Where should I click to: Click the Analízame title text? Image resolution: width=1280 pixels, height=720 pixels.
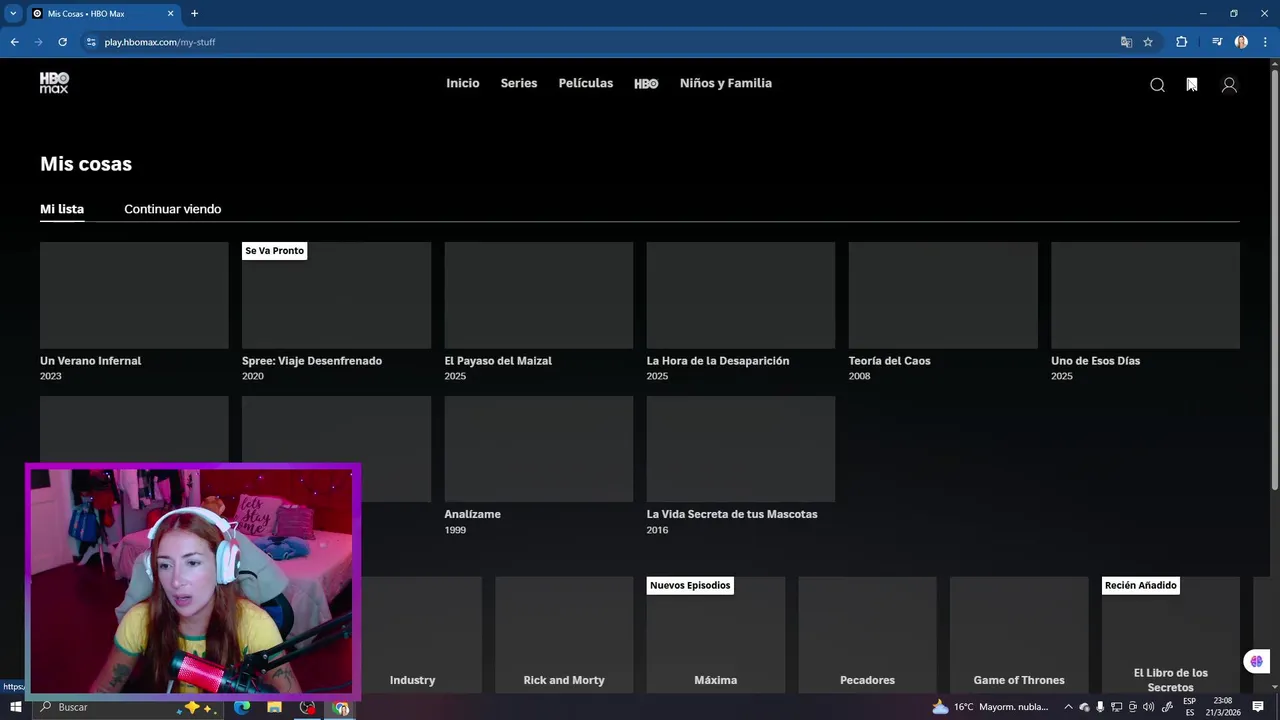(472, 514)
